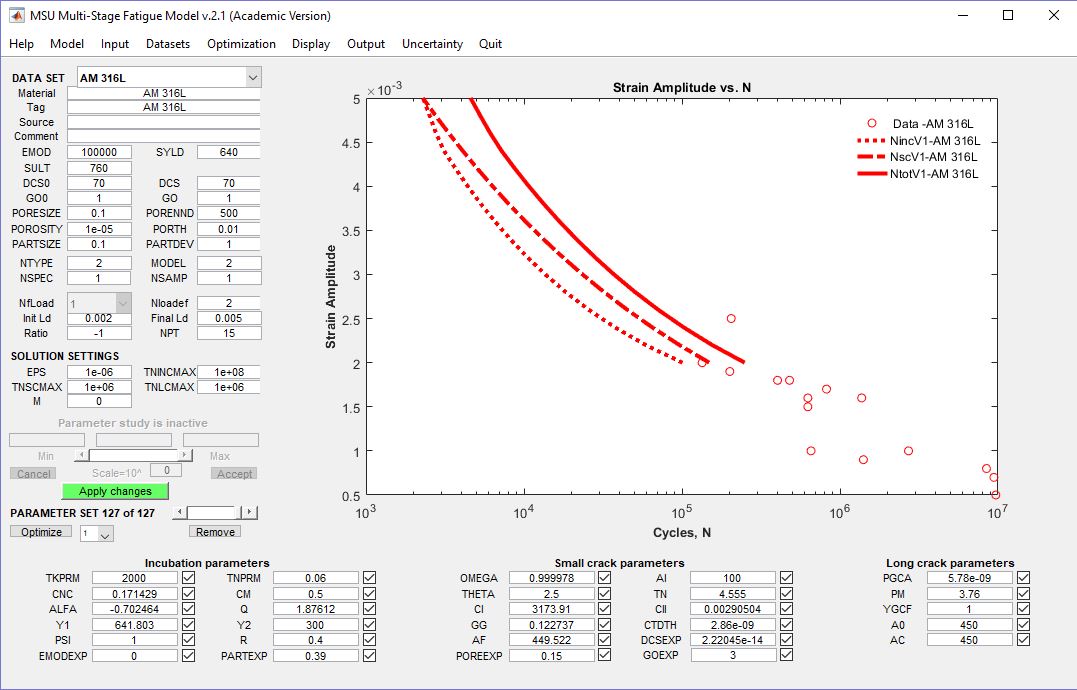The height and width of the screenshot is (690, 1077).
Task: Toggle the PGCA long crack checkbox
Action: pyautogui.click(x=1023, y=578)
